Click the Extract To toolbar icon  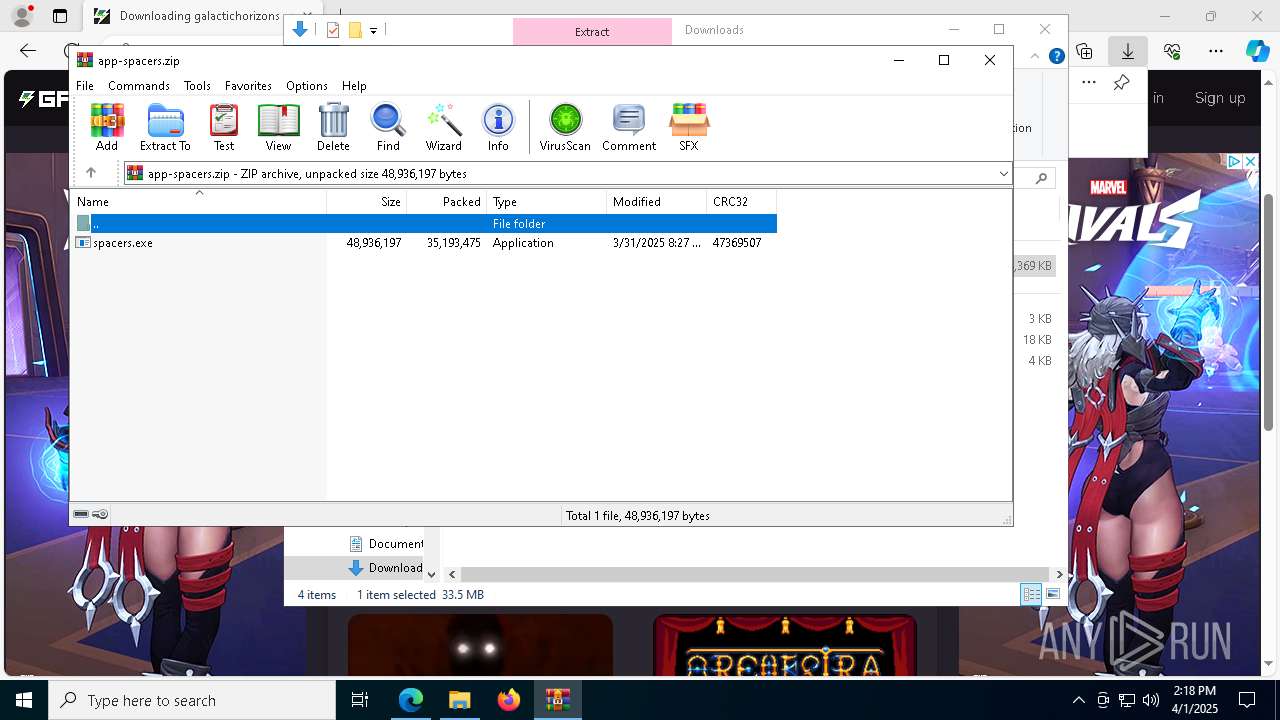pyautogui.click(x=165, y=127)
